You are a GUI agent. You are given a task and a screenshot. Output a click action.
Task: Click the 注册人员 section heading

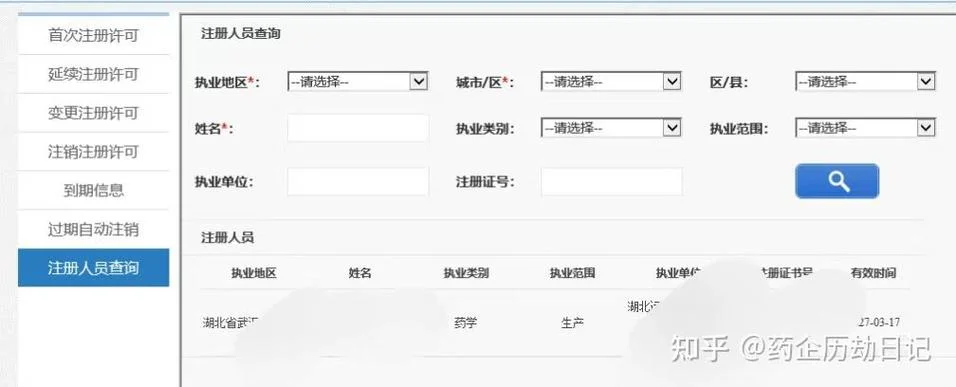tap(227, 238)
